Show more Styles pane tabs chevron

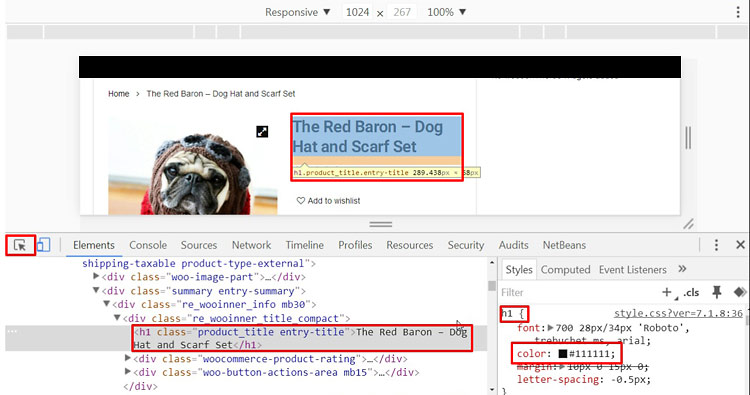click(682, 269)
